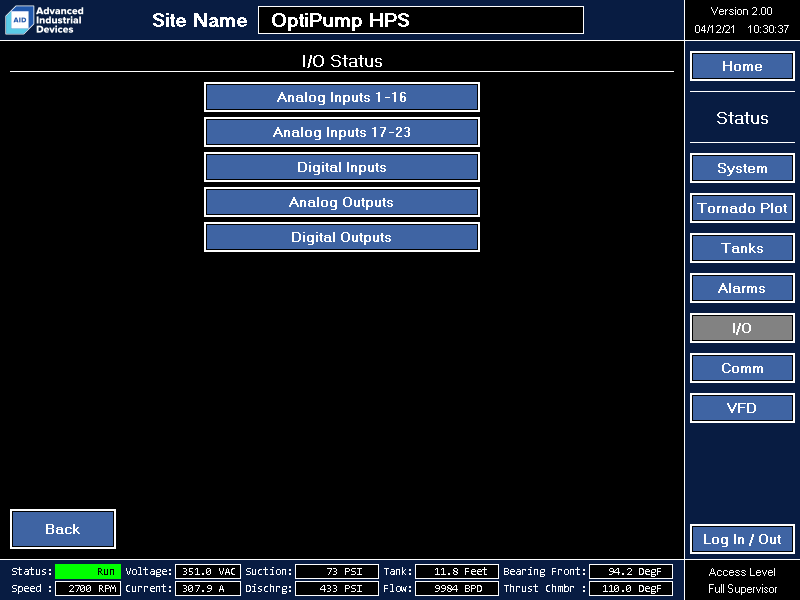Click the Status heading in sidebar
800x600 pixels.
click(x=742, y=118)
